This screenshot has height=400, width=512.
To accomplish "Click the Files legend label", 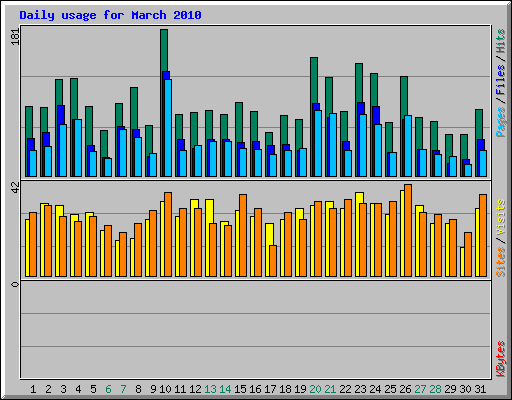I will coord(501,79).
